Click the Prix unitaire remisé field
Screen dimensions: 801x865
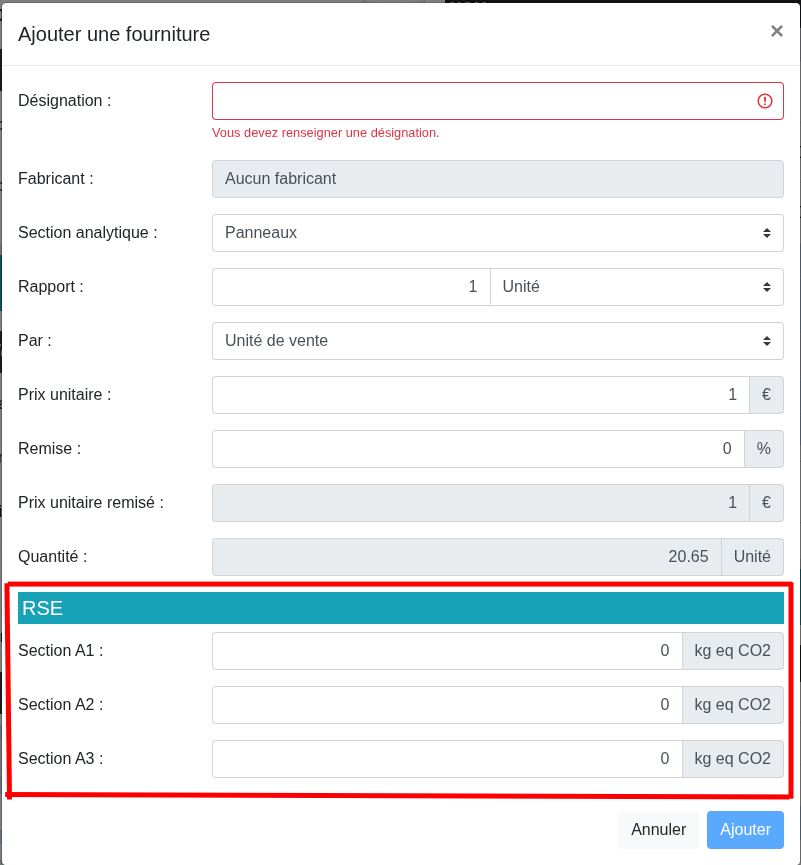480,503
